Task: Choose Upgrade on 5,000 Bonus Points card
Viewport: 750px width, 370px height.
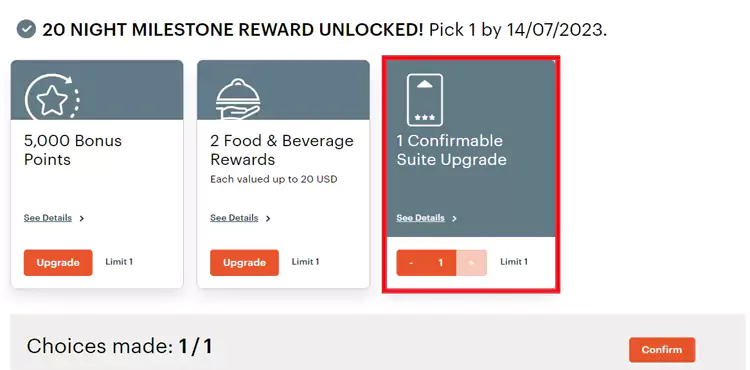Action: click(58, 262)
